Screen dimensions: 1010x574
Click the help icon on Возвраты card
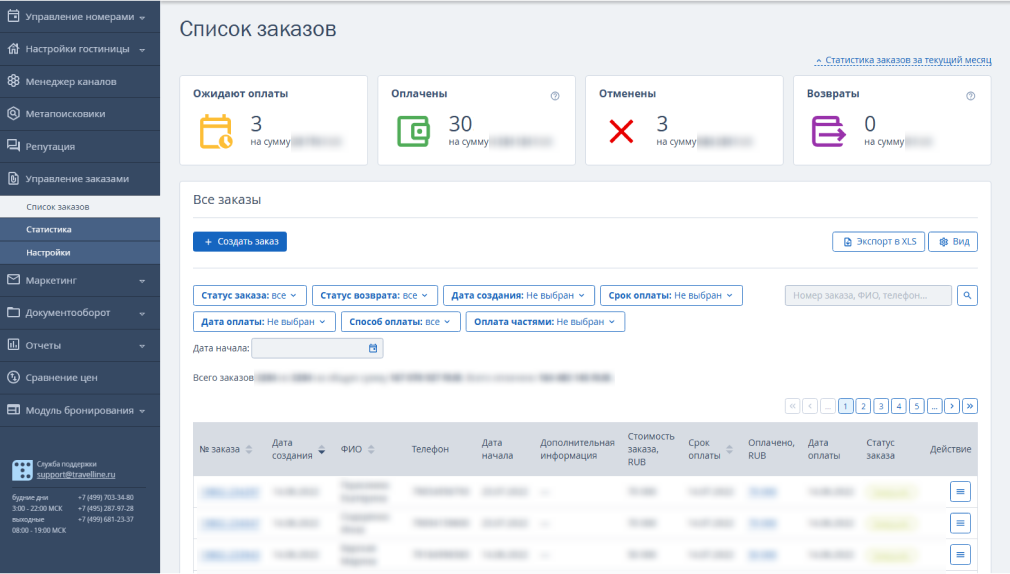(970, 96)
